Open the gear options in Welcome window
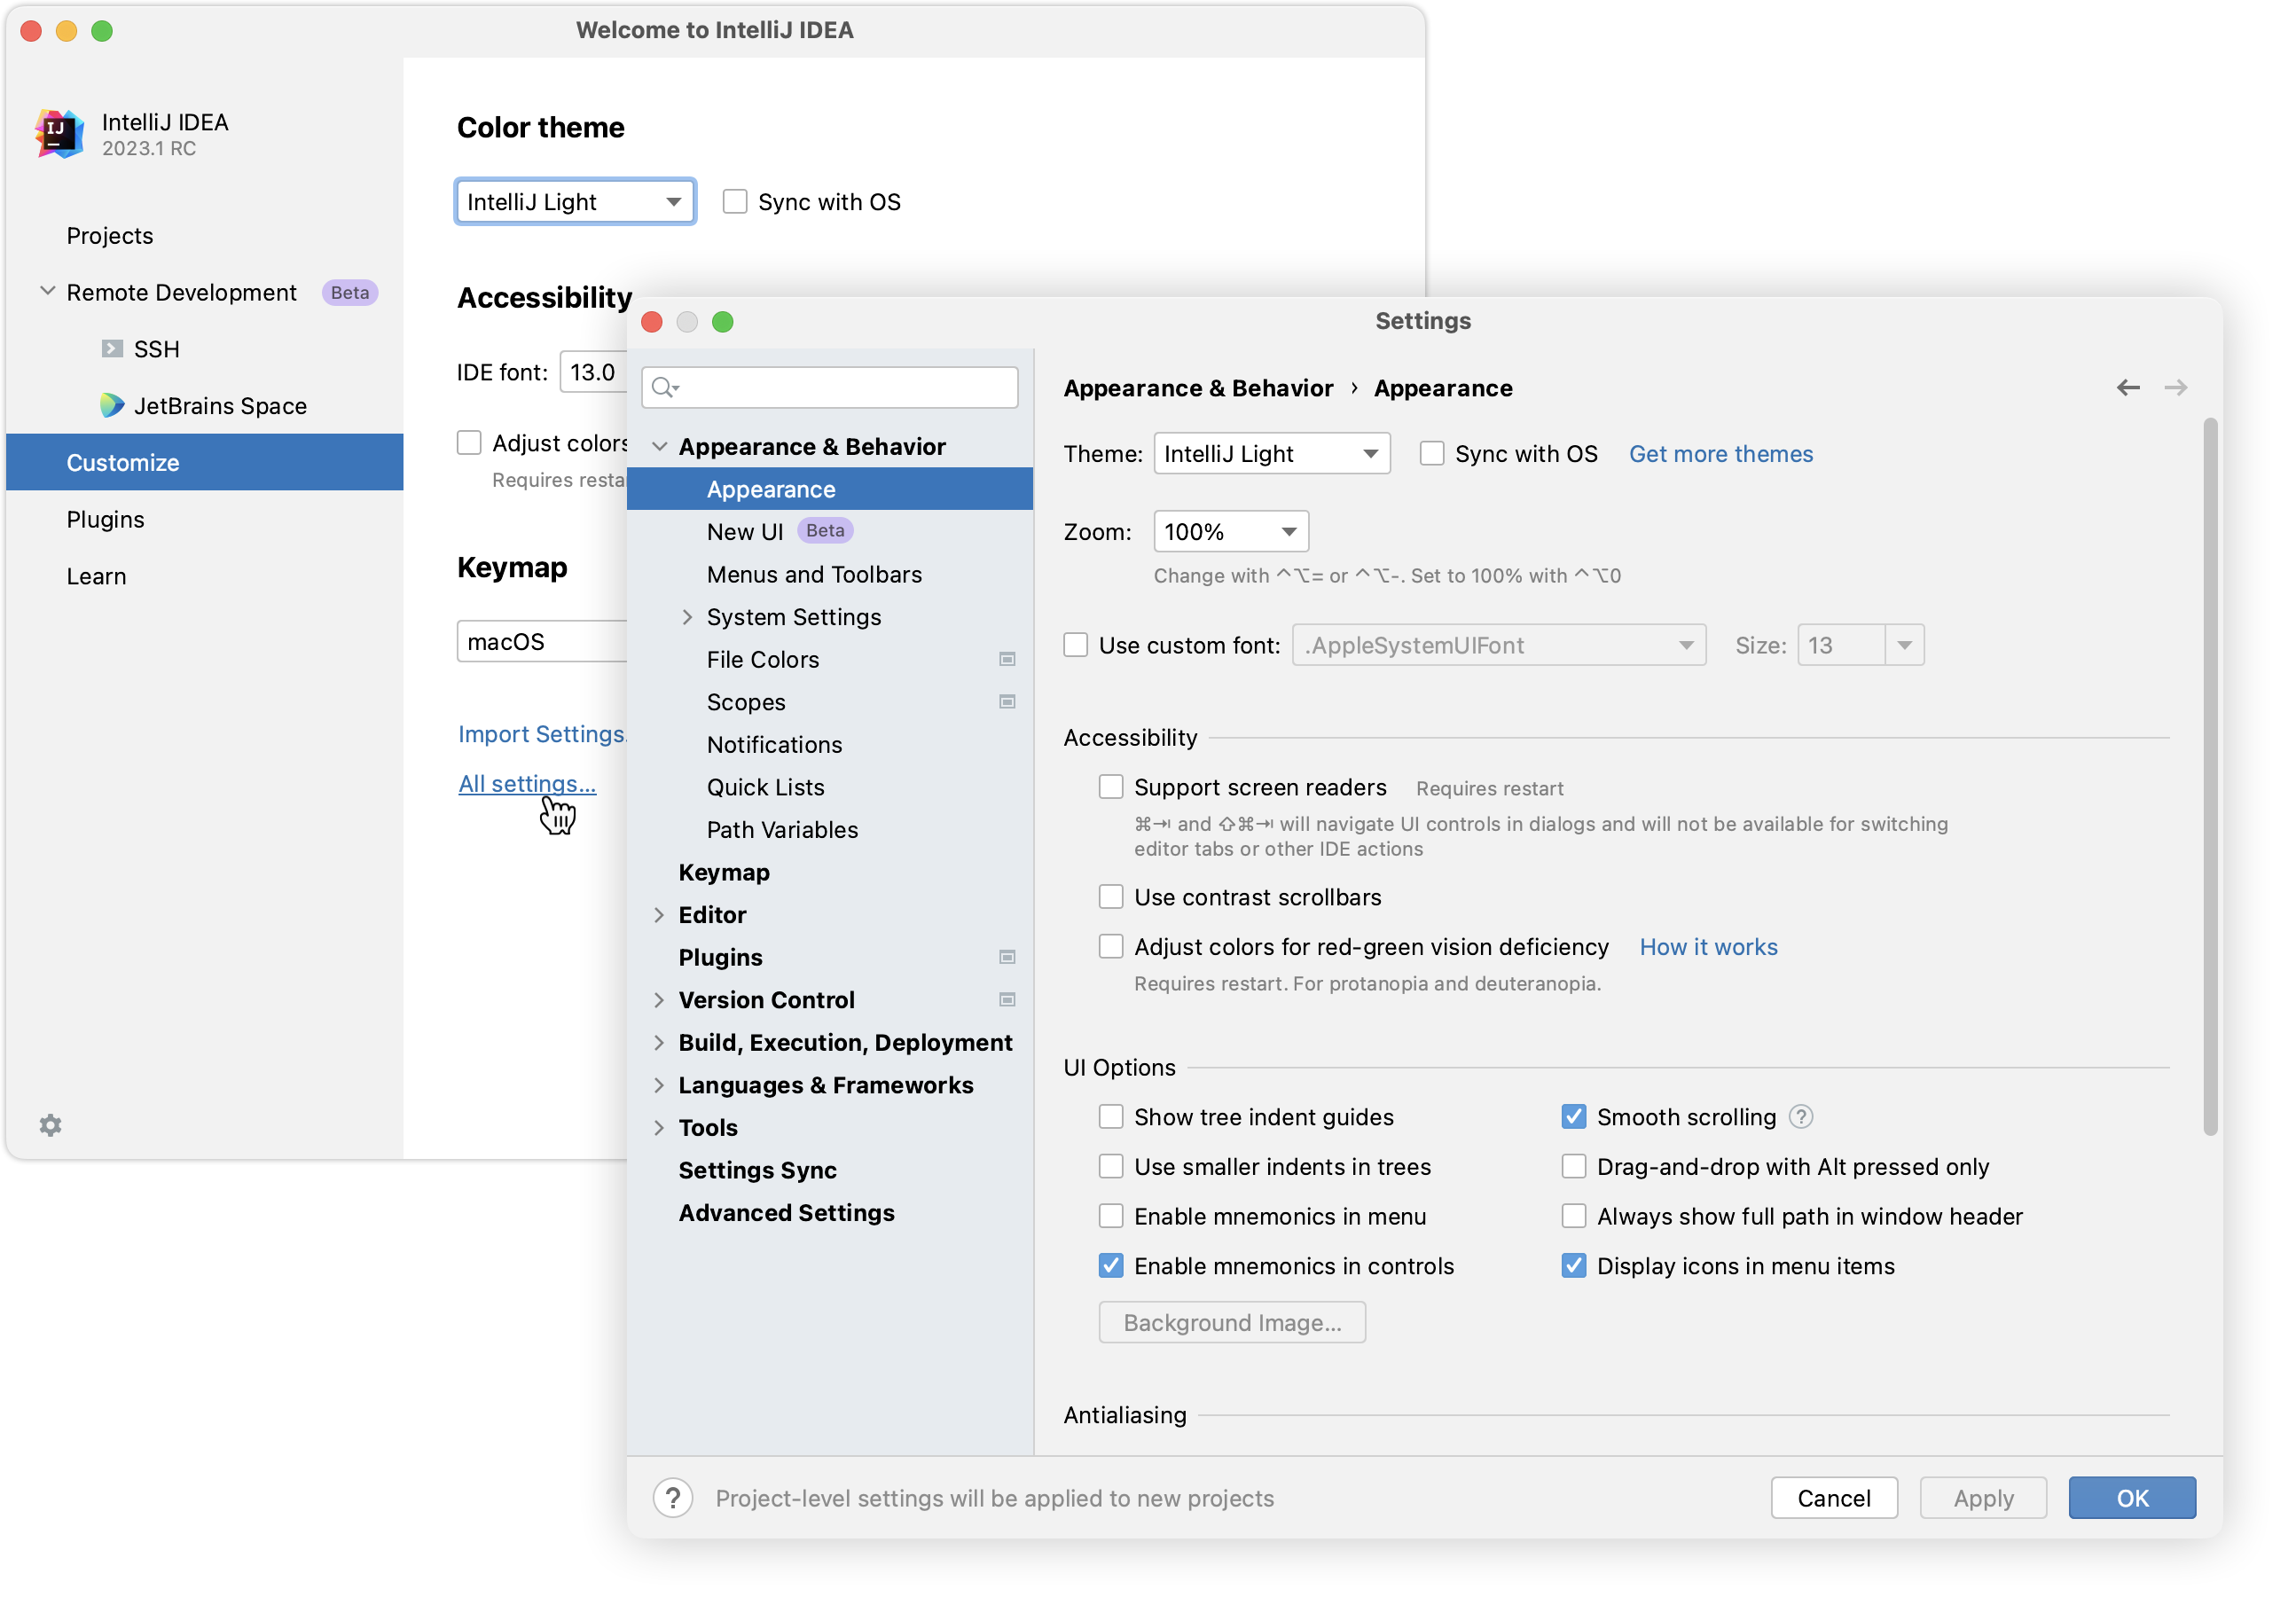The image size is (2296, 1605). pos(50,1125)
